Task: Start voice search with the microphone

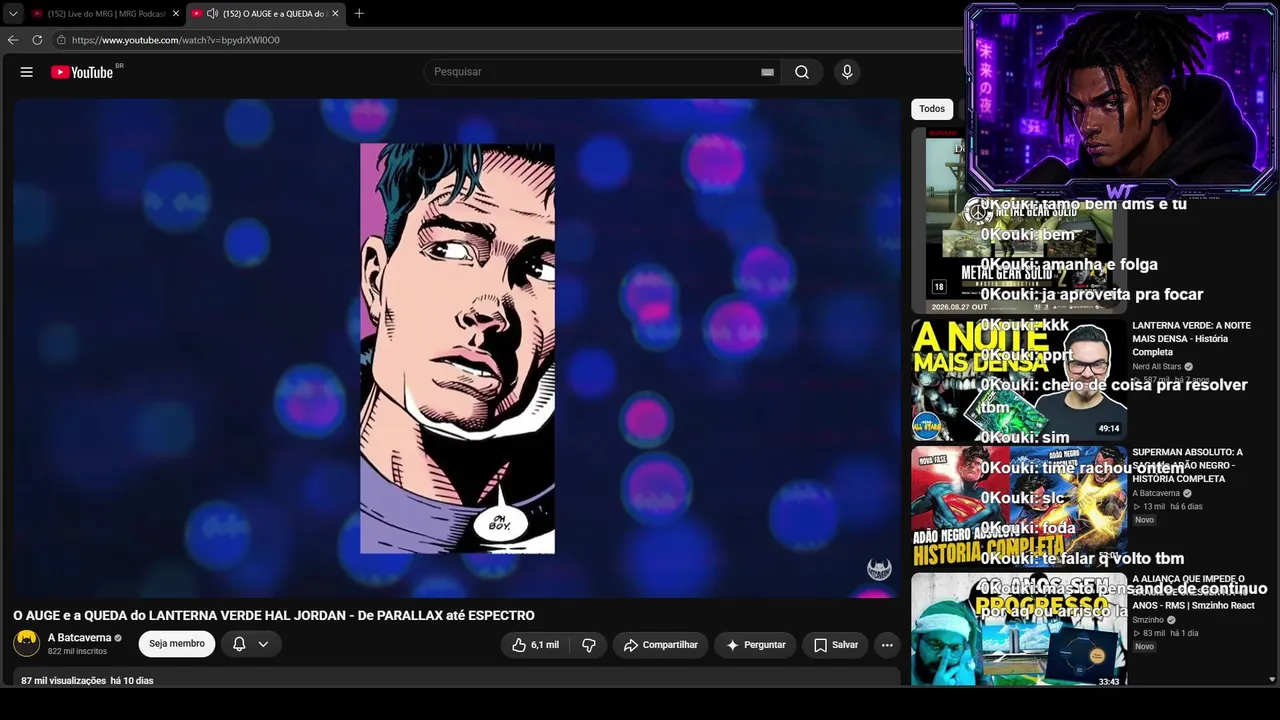Action: pyautogui.click(x=847, y=72)
